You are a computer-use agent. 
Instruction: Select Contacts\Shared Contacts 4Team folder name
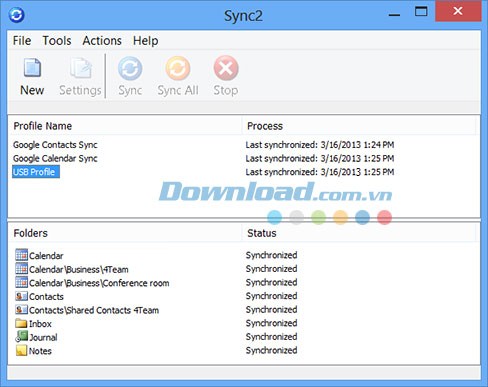coord(94,310)
